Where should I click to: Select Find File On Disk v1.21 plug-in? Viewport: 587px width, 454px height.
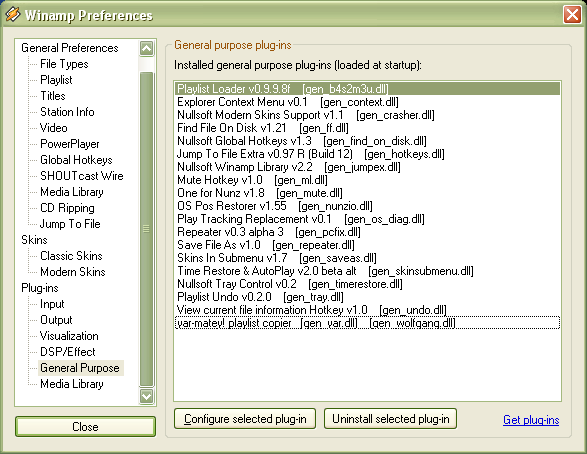[368, 128]
